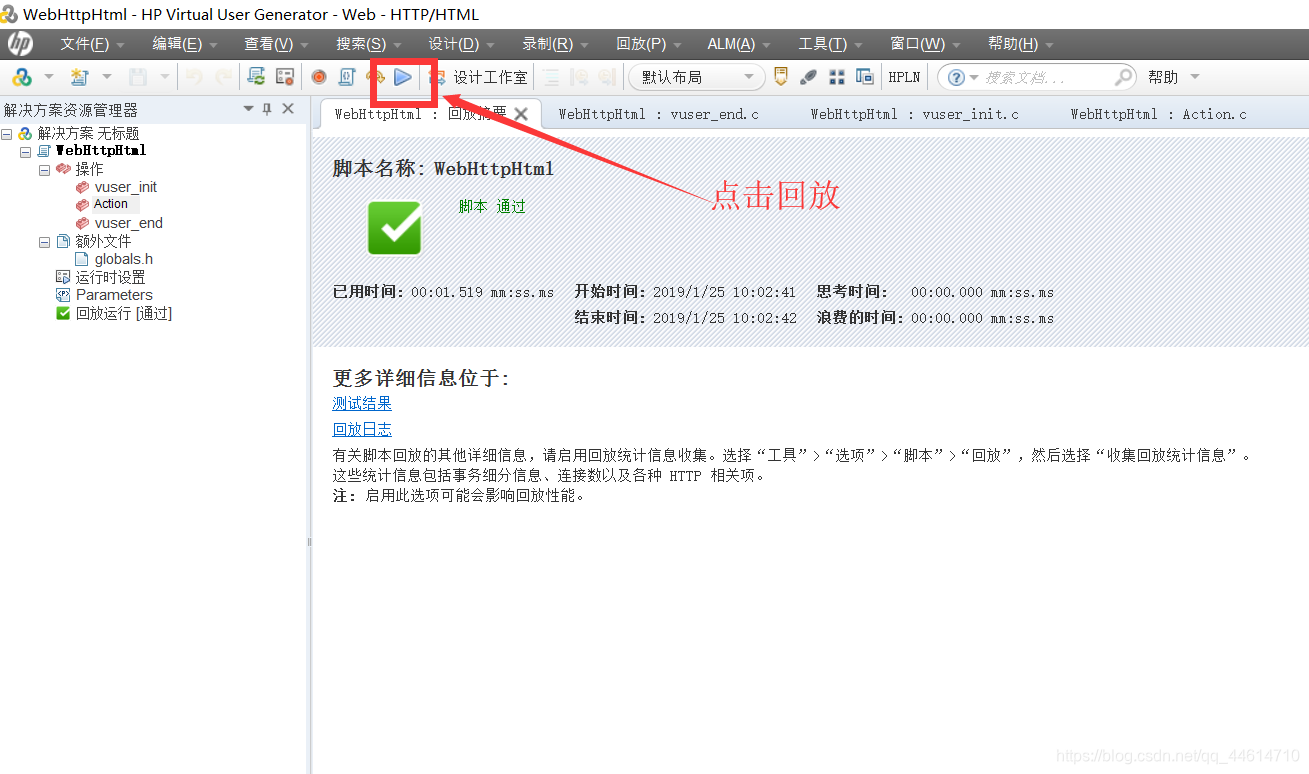Click the search magnifier icon

tap(1124, 77)
